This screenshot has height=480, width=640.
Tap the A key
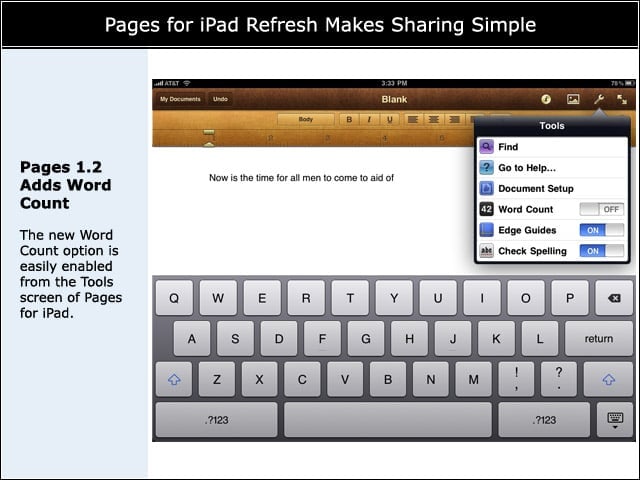coord(191,338)
